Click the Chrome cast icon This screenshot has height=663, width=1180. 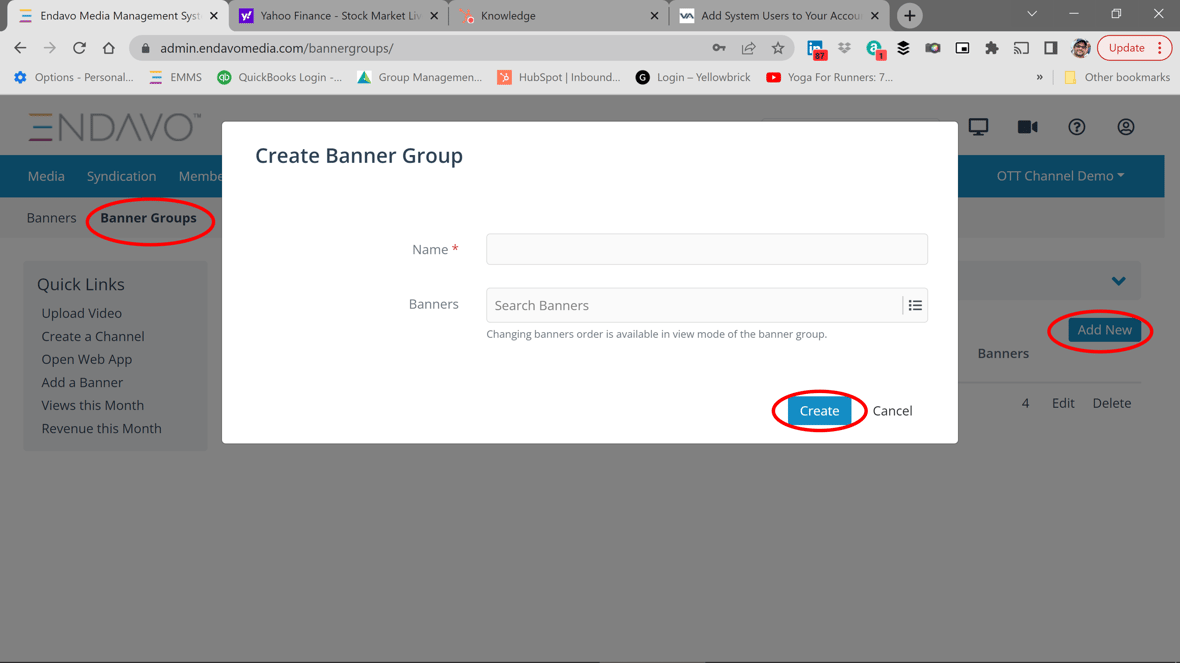coord(1022,47)
